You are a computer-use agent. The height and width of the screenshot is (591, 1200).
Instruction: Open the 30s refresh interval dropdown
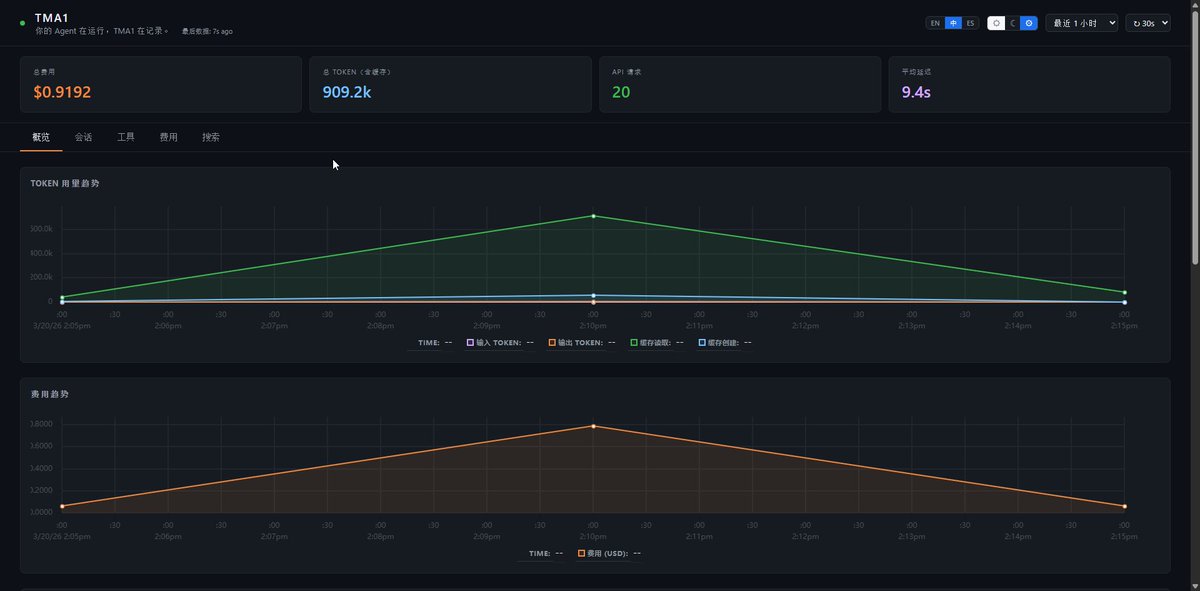(1148, 23)
